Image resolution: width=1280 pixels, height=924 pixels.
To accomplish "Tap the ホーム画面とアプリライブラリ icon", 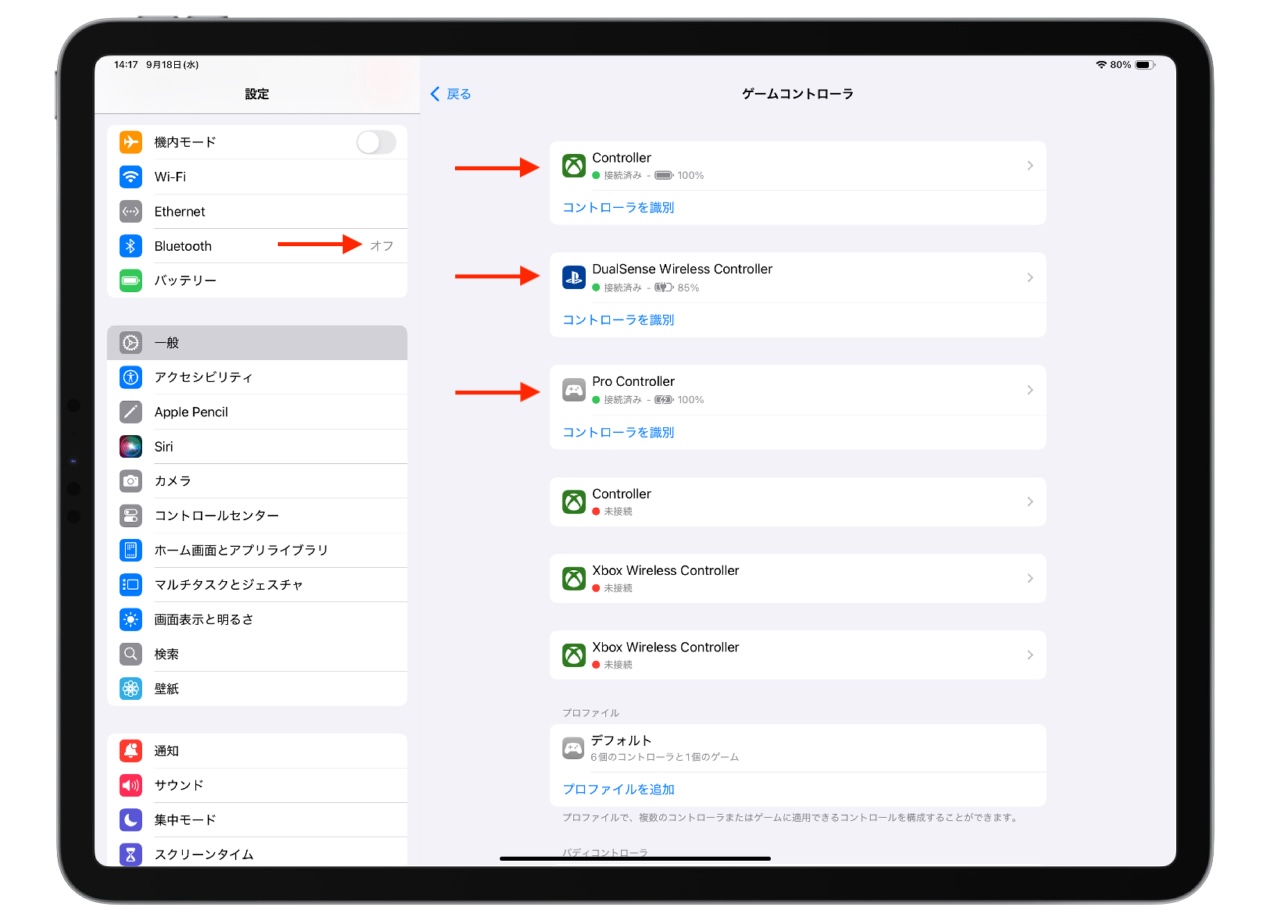I will pos(131,550).
